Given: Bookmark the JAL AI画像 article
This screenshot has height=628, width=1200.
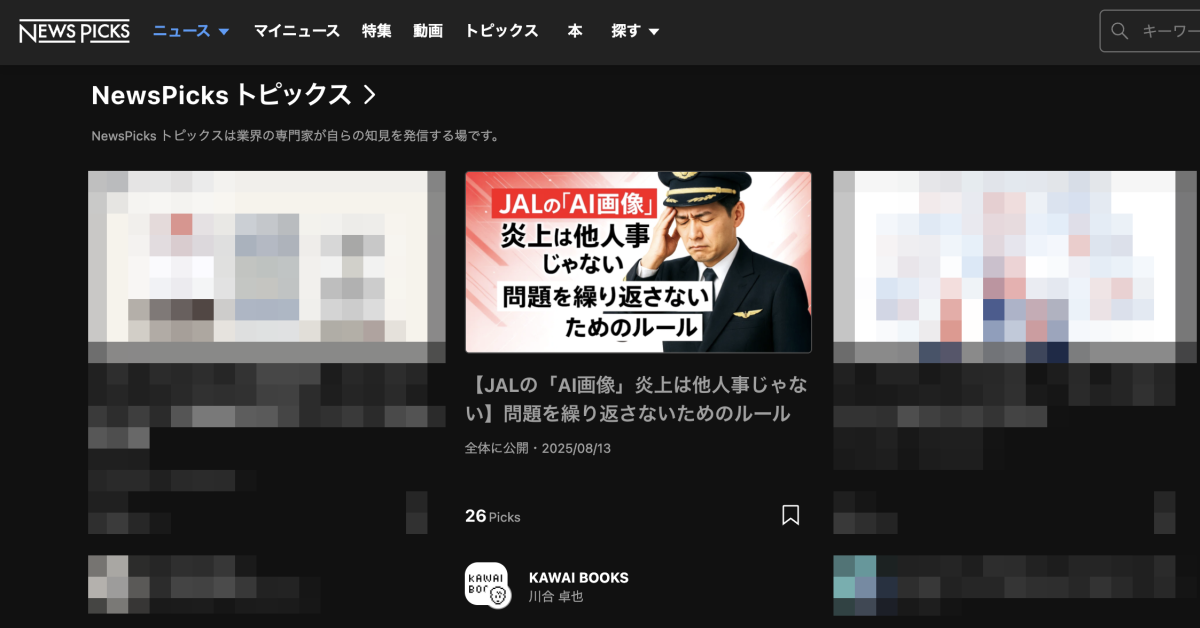Looking at the screenshot, I should point(790,515).
